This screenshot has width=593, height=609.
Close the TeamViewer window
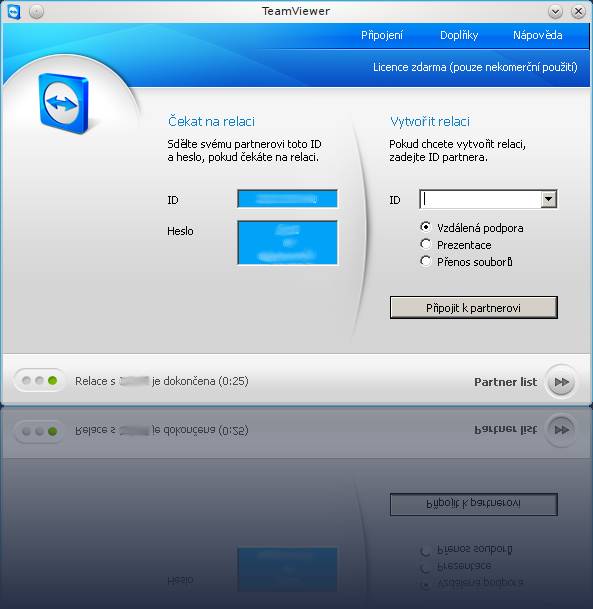coord(578,12)
